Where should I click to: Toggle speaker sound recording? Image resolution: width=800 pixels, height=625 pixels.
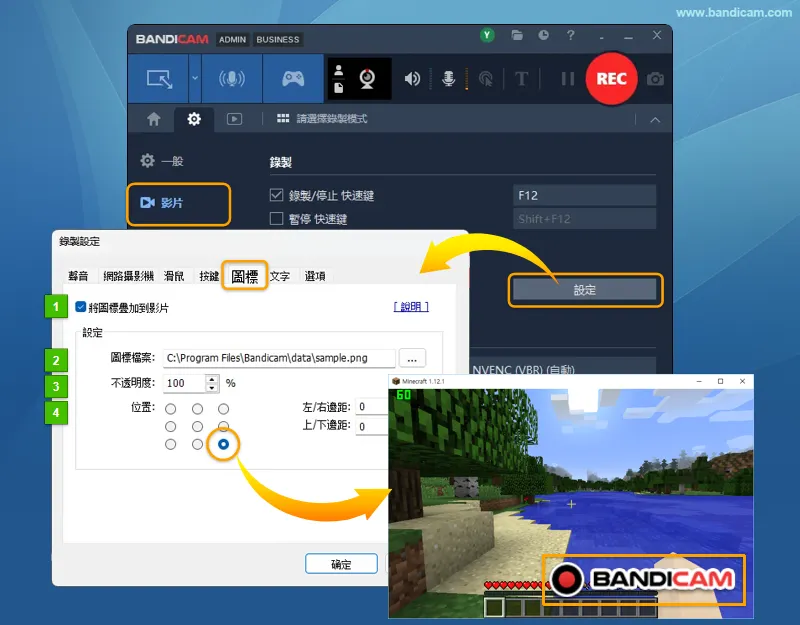point(412,79)
